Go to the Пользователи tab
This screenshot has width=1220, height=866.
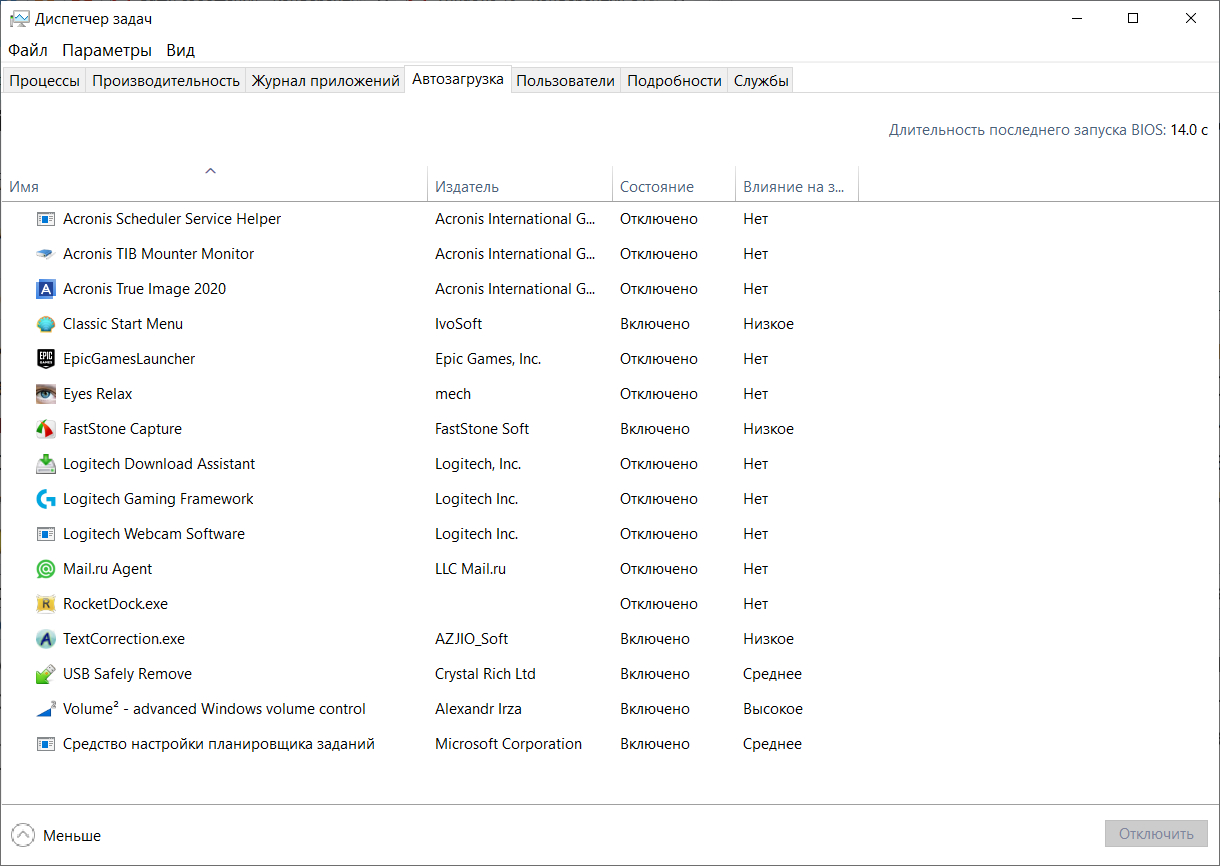(565, 81)
